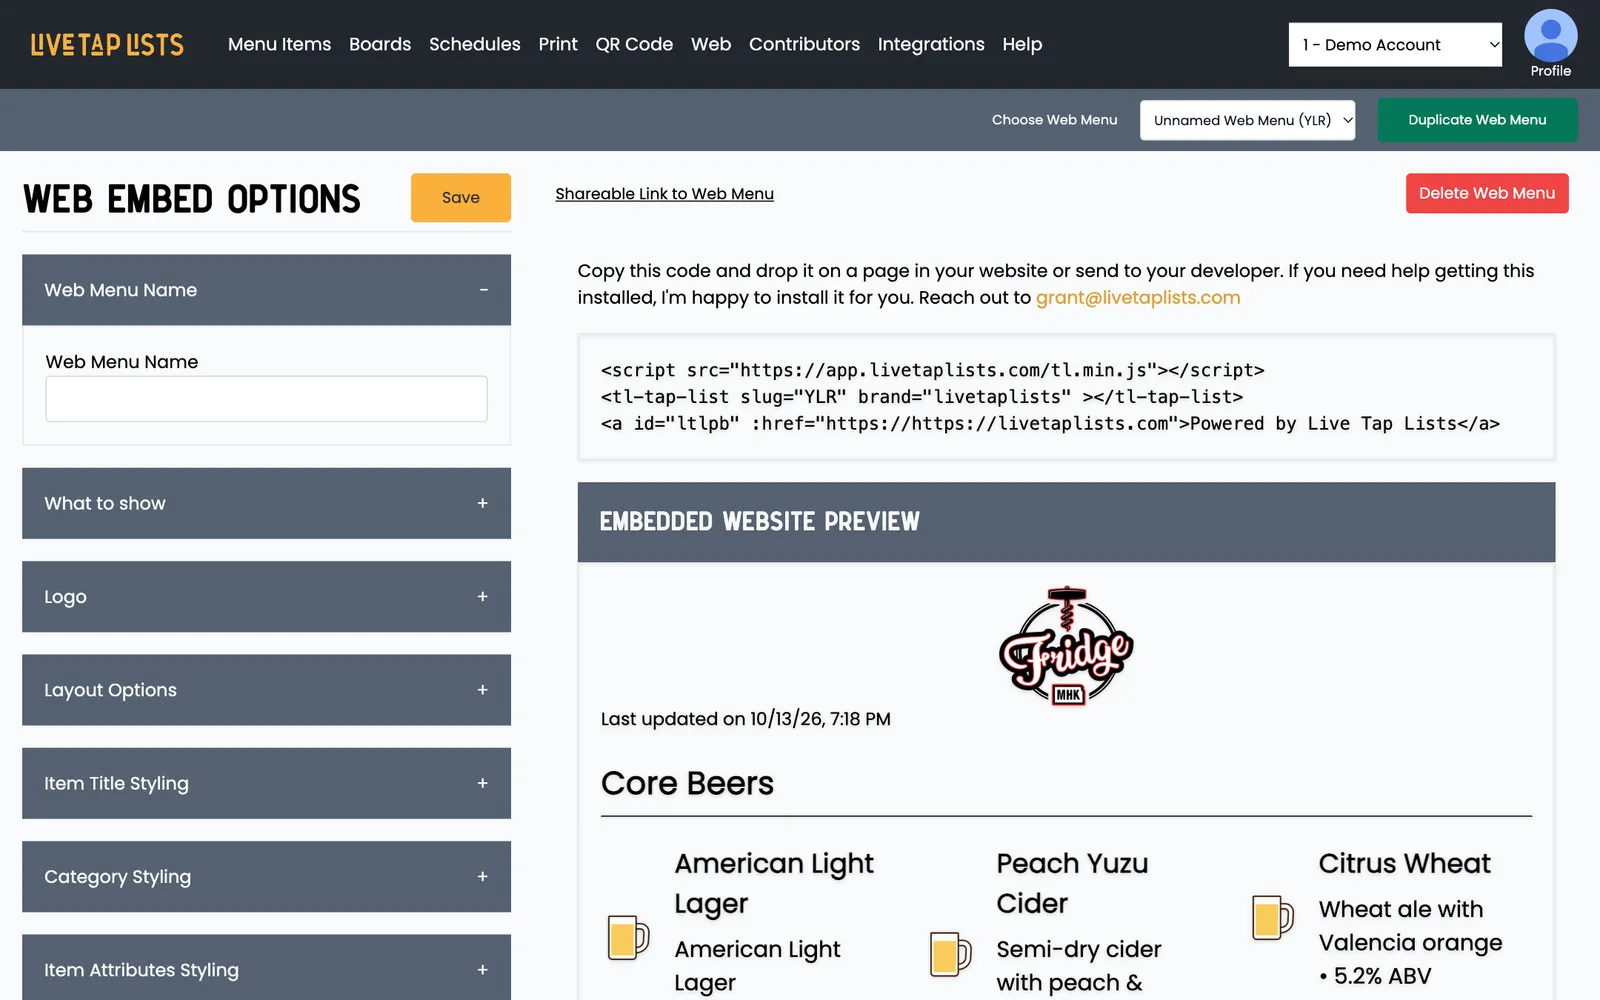Screen dimensions: 1600x1000
Task: Click the beer mug icon beside American Light Lager
Action: (x=628, y=937)
